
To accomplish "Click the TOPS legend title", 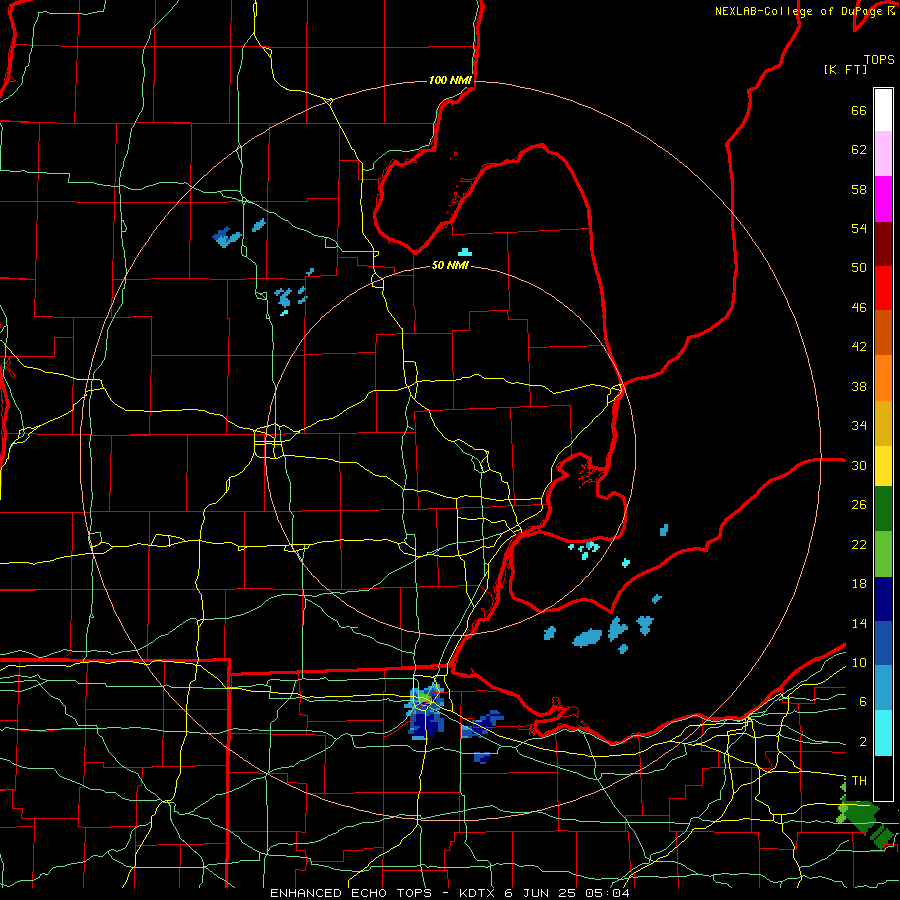I will pyautogui.click(x=879, y=59).
